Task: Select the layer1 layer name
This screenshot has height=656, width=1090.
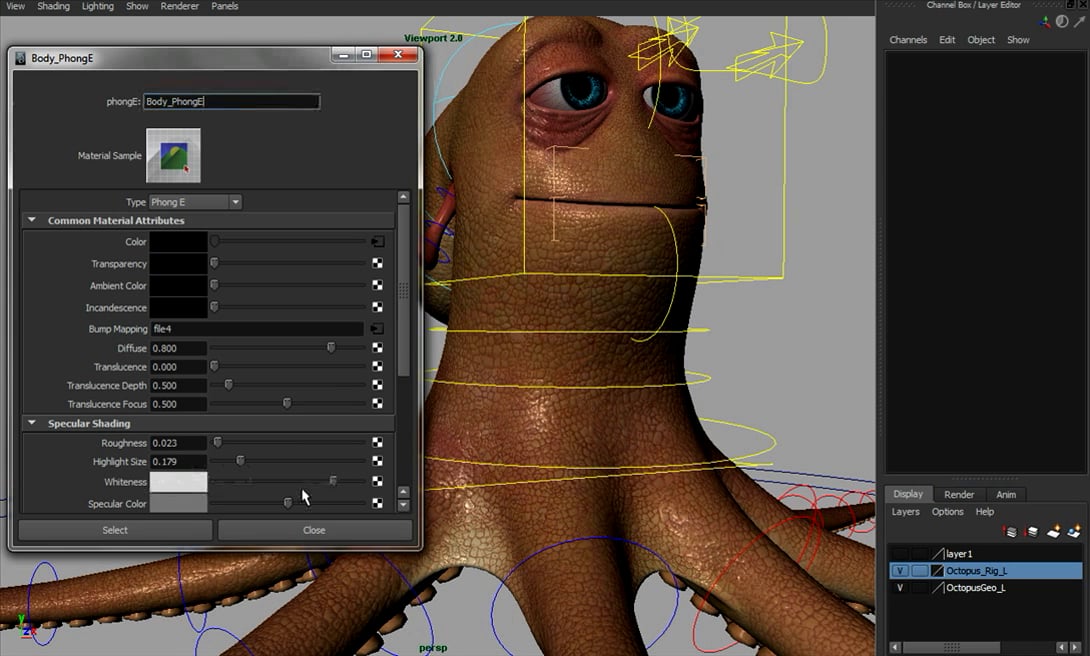Action: 959,554
